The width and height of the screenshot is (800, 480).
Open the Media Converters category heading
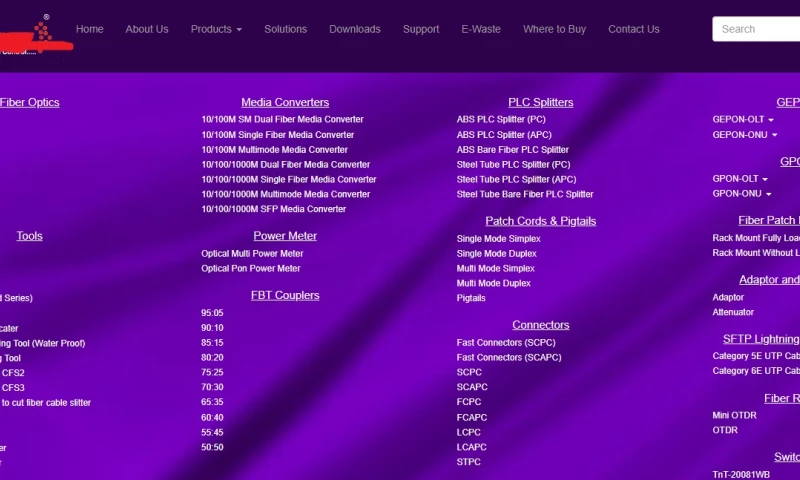point(285,102)
